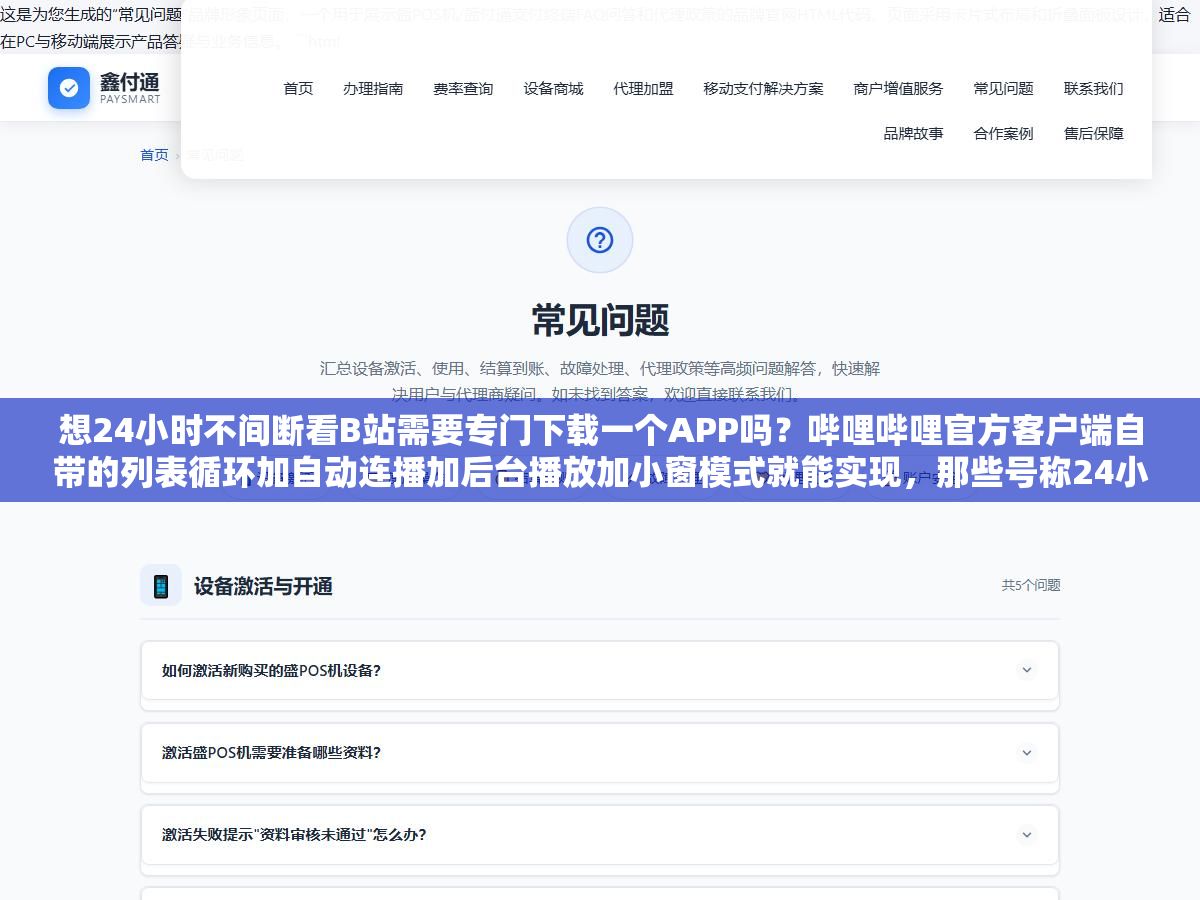Image resolution: width=1200 pixels, height=900 pixels.
Task: Expand chevron for 如何激活新购买的盛POS机设备
Action: click(x=1026, y=670)
